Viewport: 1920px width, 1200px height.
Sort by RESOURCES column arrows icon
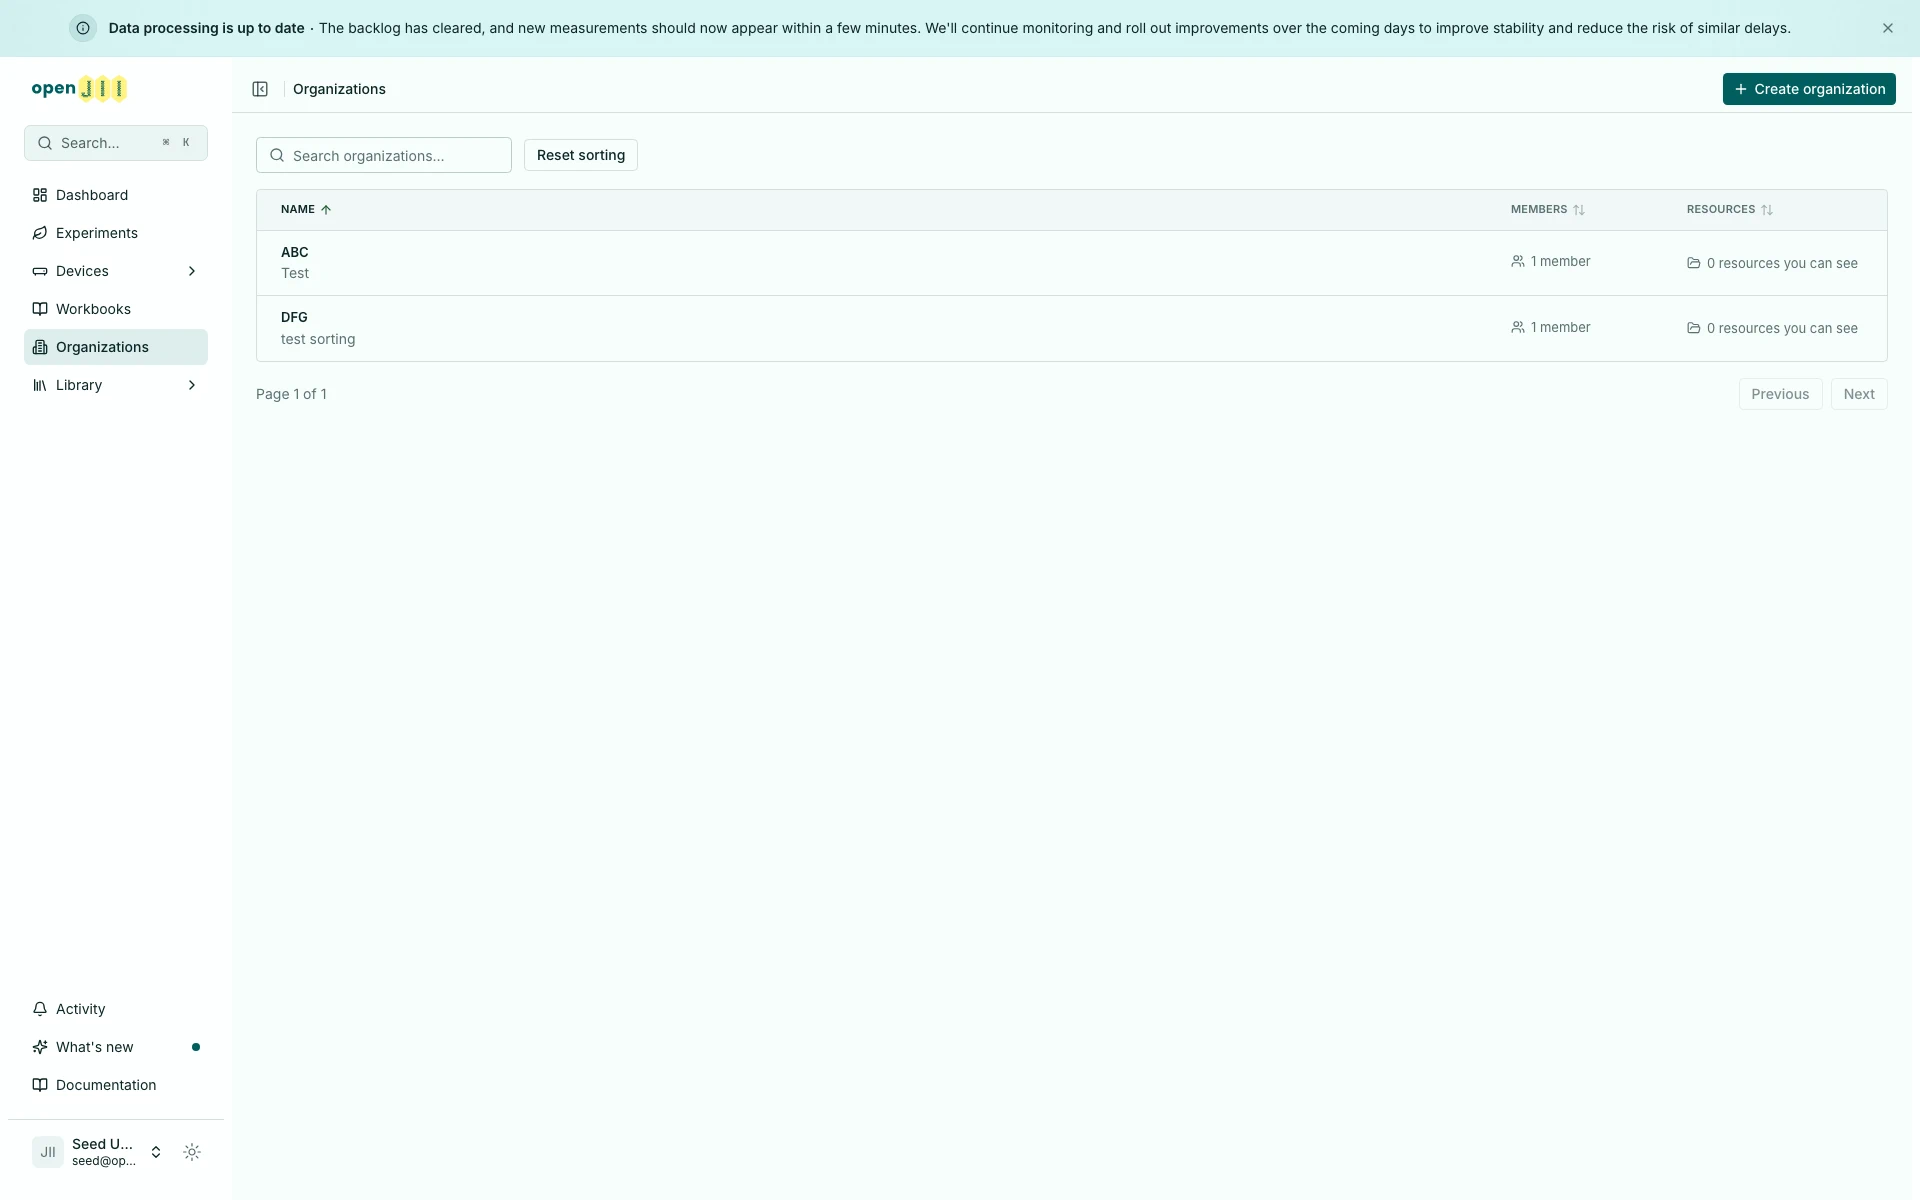pyautogui.click(x=1767, y=210)
